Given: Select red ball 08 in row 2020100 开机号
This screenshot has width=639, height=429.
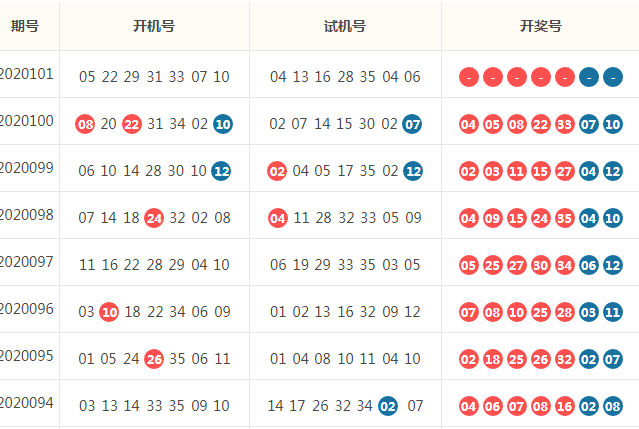Looking at the screenshot, I should (85, 124).
